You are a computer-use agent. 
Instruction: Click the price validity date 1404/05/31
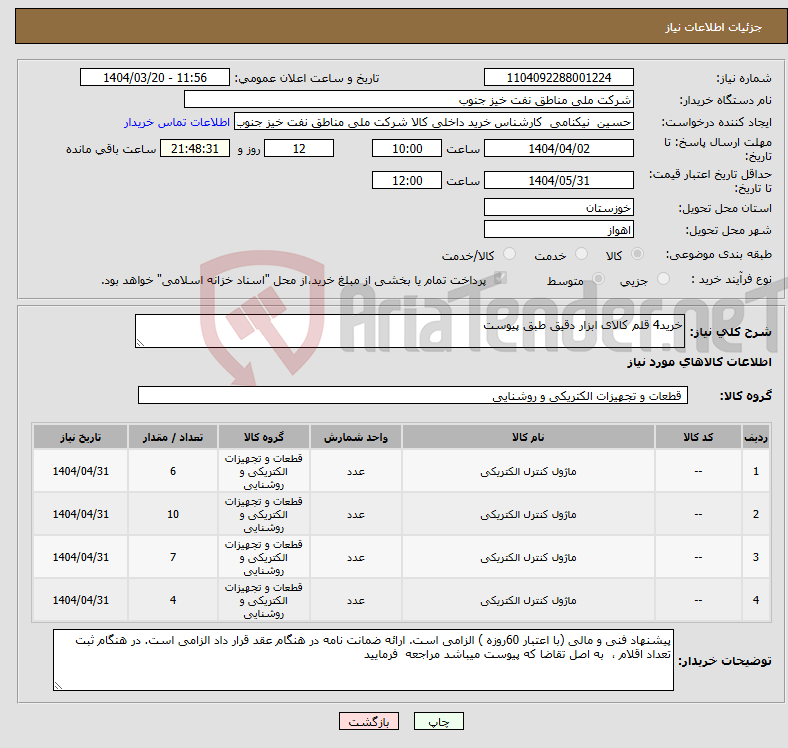(559, 180)
